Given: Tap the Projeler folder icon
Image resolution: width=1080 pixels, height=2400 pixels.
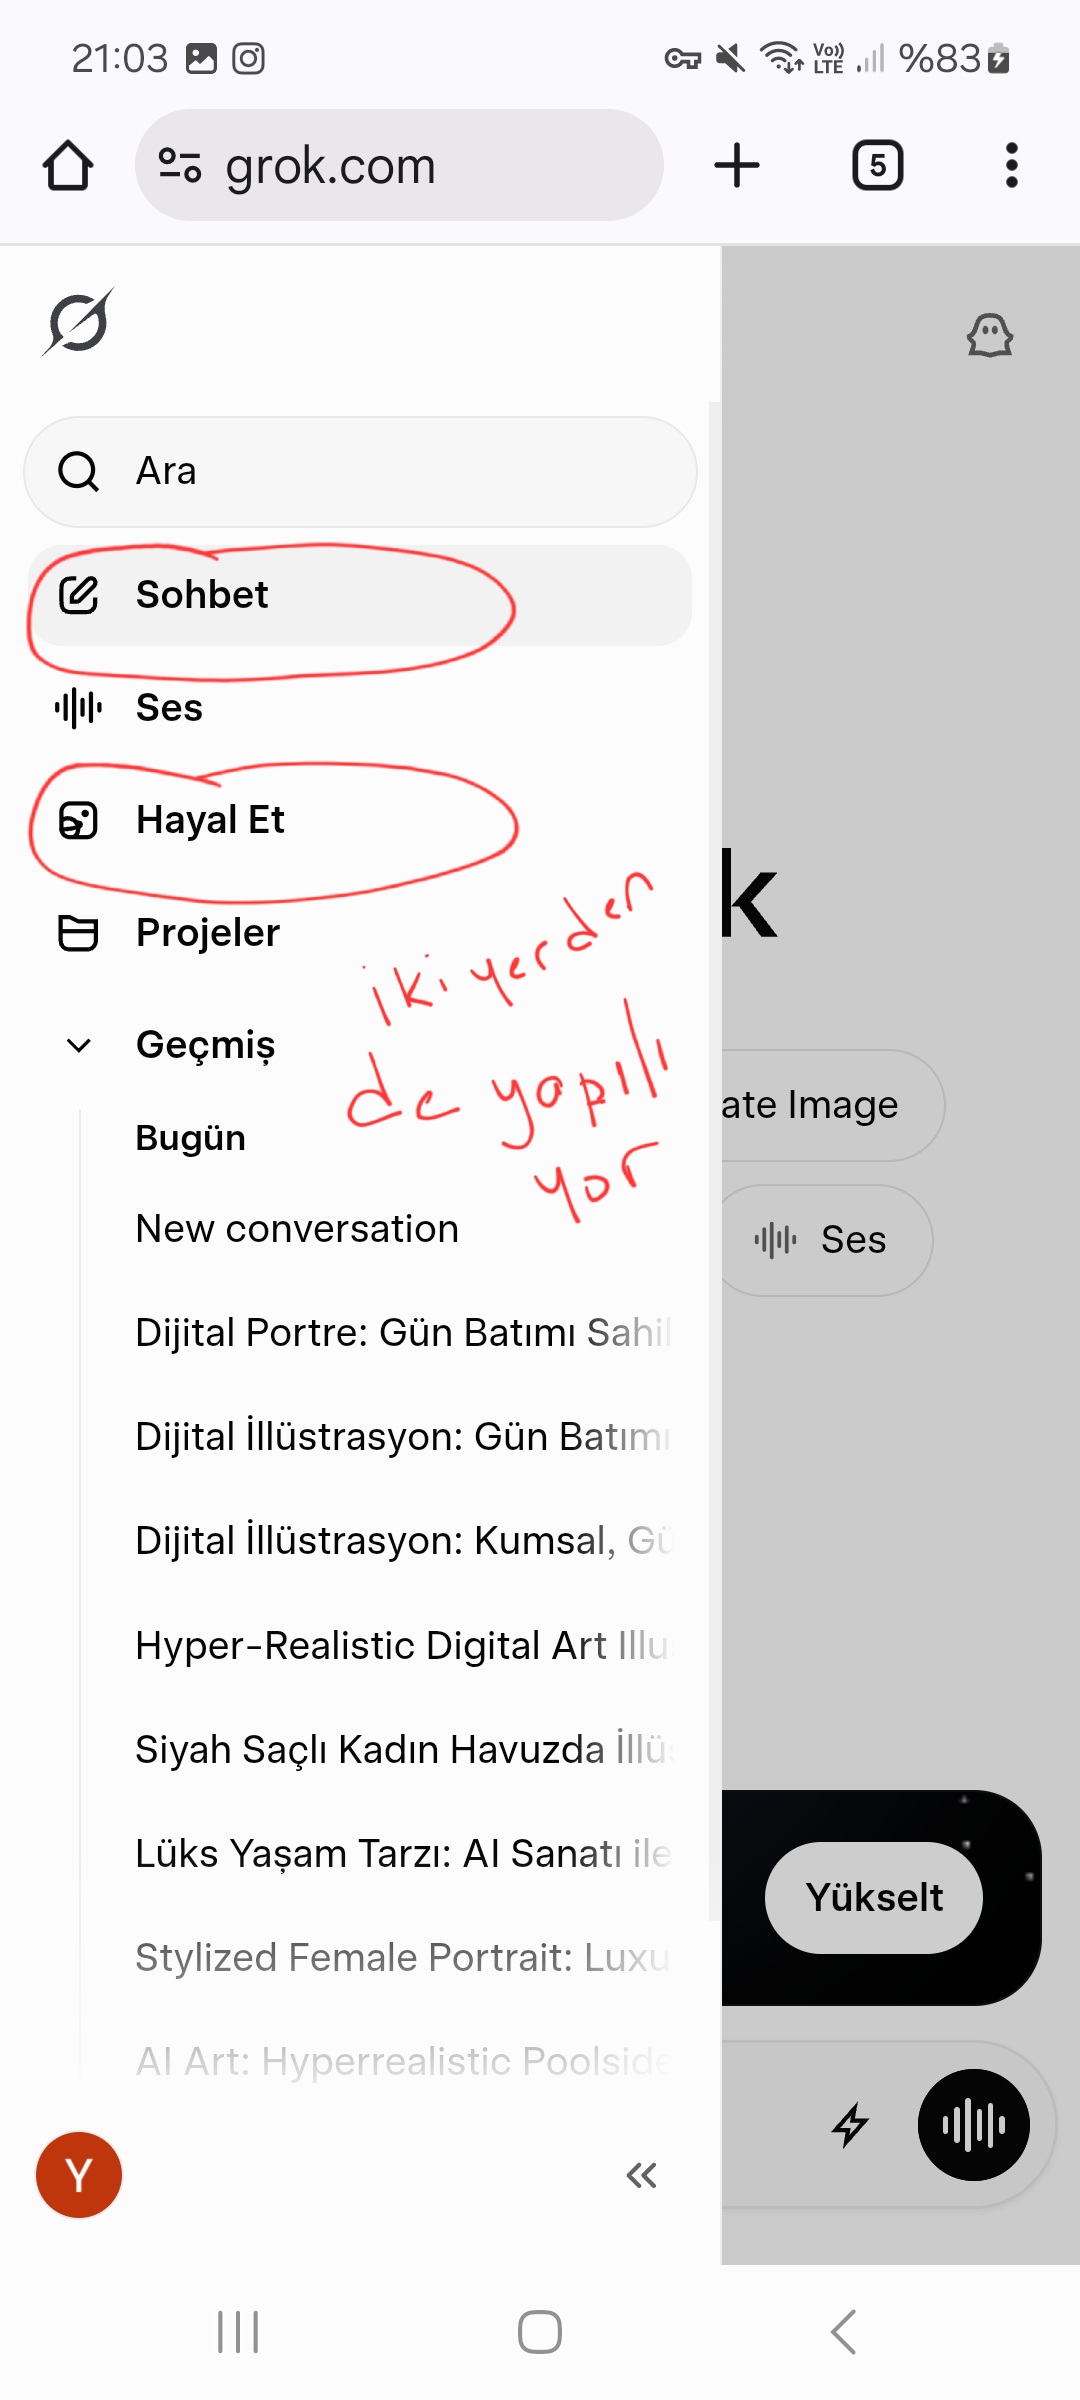Looking at the screenshot, I should pos(78,933).
